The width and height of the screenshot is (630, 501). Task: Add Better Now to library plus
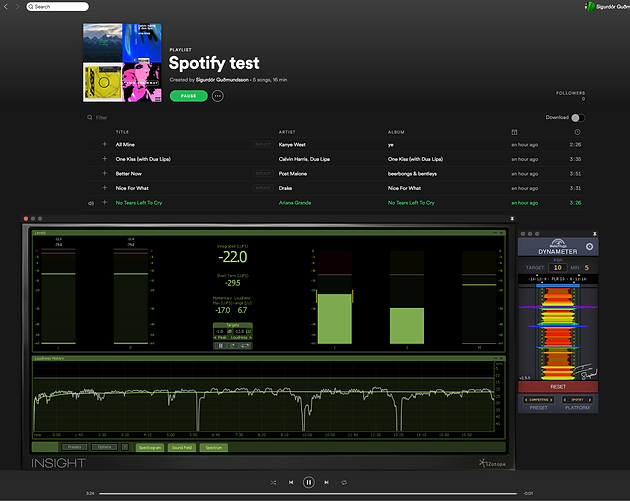pos(104,173)
